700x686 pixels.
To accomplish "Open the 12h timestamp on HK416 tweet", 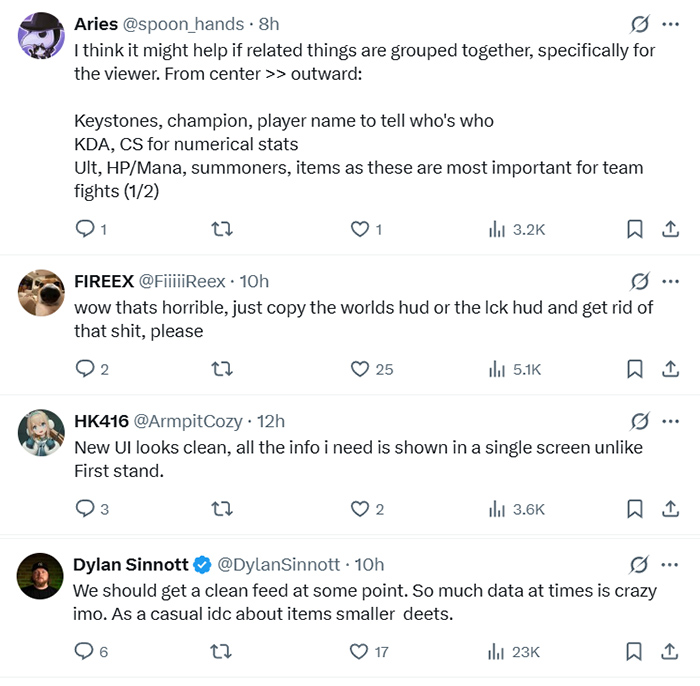I will (x=271, y=421).
